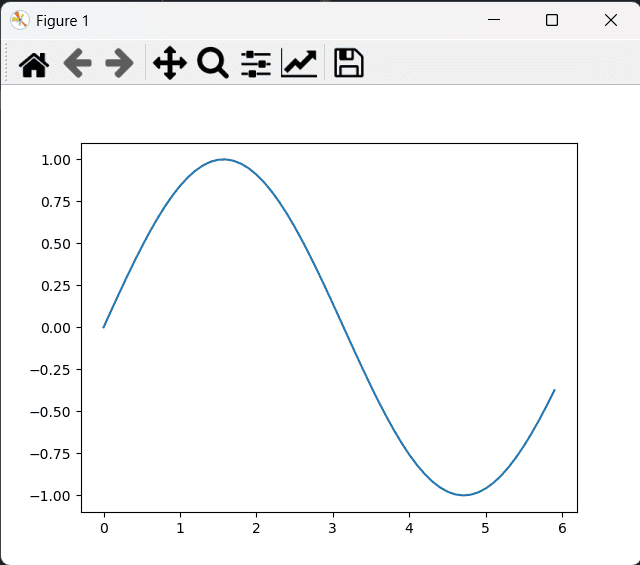Click the −1.00 label on the y-axis
Image resolution: width=640 pixels, height=565 pixels.
click(x=51, y=496)
